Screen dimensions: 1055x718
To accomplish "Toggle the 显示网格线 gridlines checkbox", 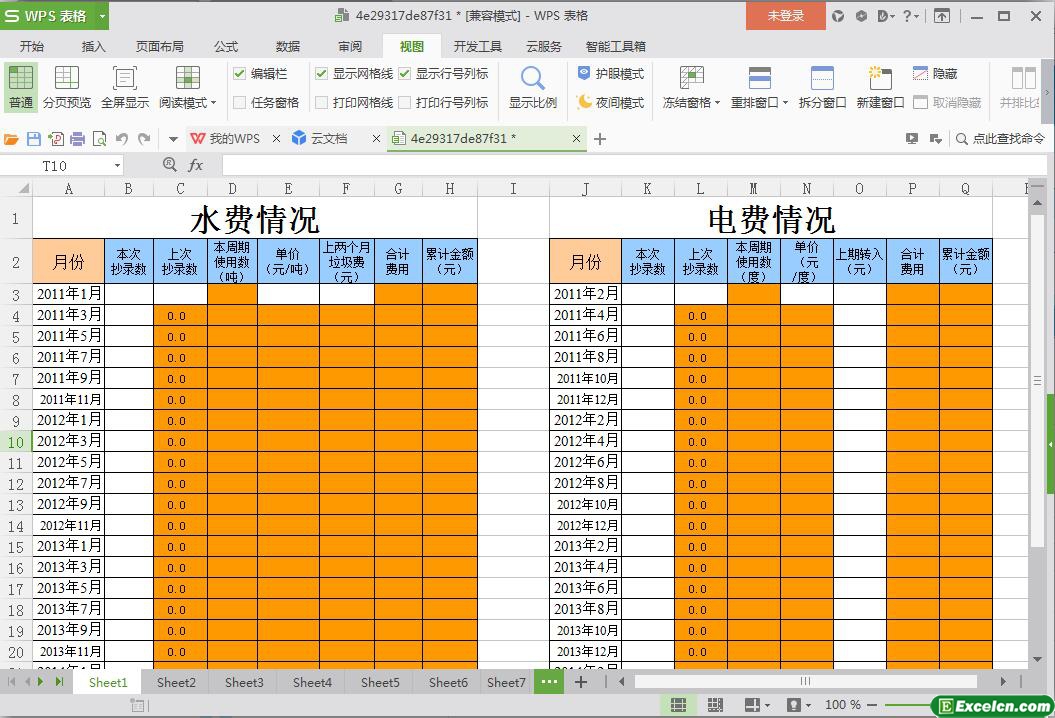I will (321, 73).
